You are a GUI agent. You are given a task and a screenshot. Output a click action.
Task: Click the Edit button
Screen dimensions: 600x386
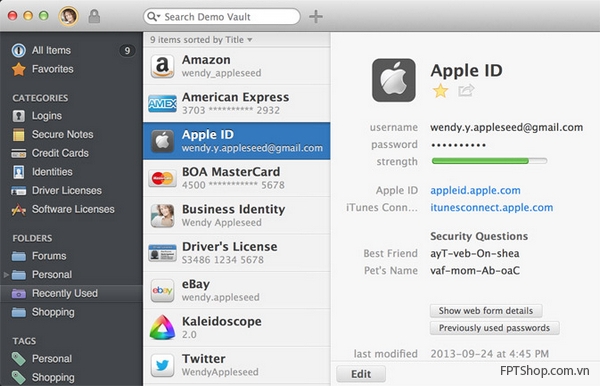point(361,374)
